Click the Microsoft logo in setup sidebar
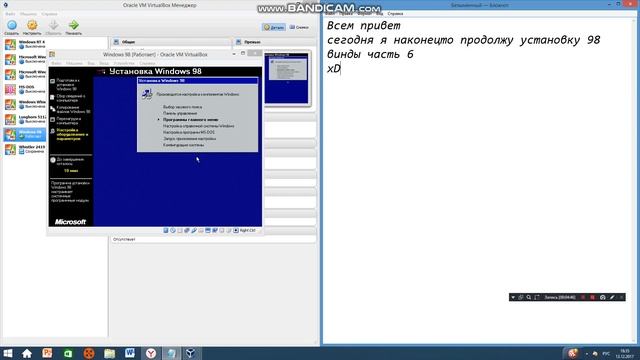The height and width of the screenshot is (360, 640). pos(70,222)
